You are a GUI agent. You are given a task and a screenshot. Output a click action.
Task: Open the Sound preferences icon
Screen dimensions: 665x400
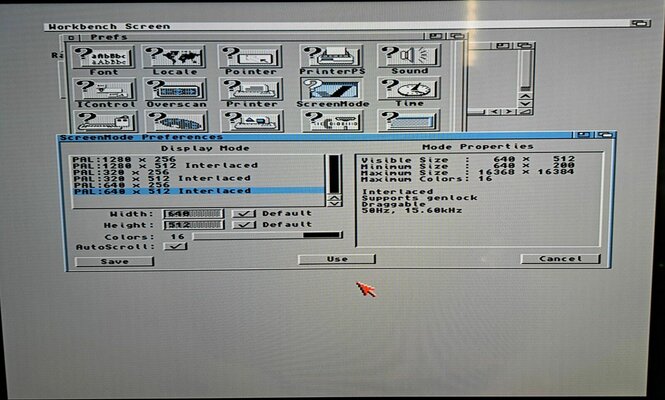tap(409, 56)
